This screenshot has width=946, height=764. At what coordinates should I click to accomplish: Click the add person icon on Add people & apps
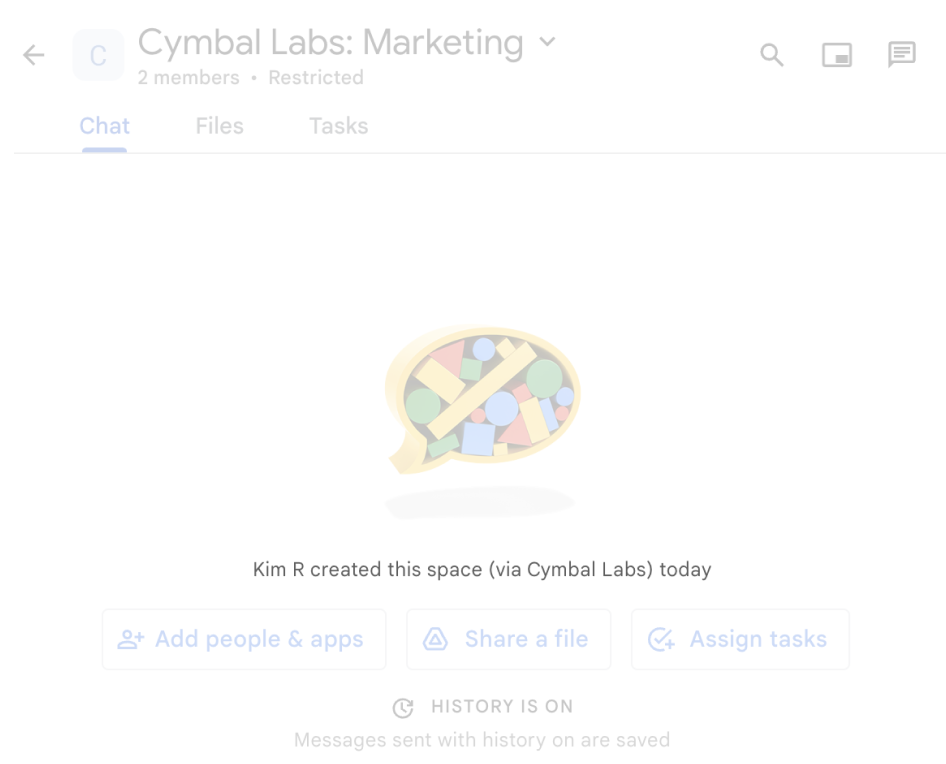click(131, 639)
